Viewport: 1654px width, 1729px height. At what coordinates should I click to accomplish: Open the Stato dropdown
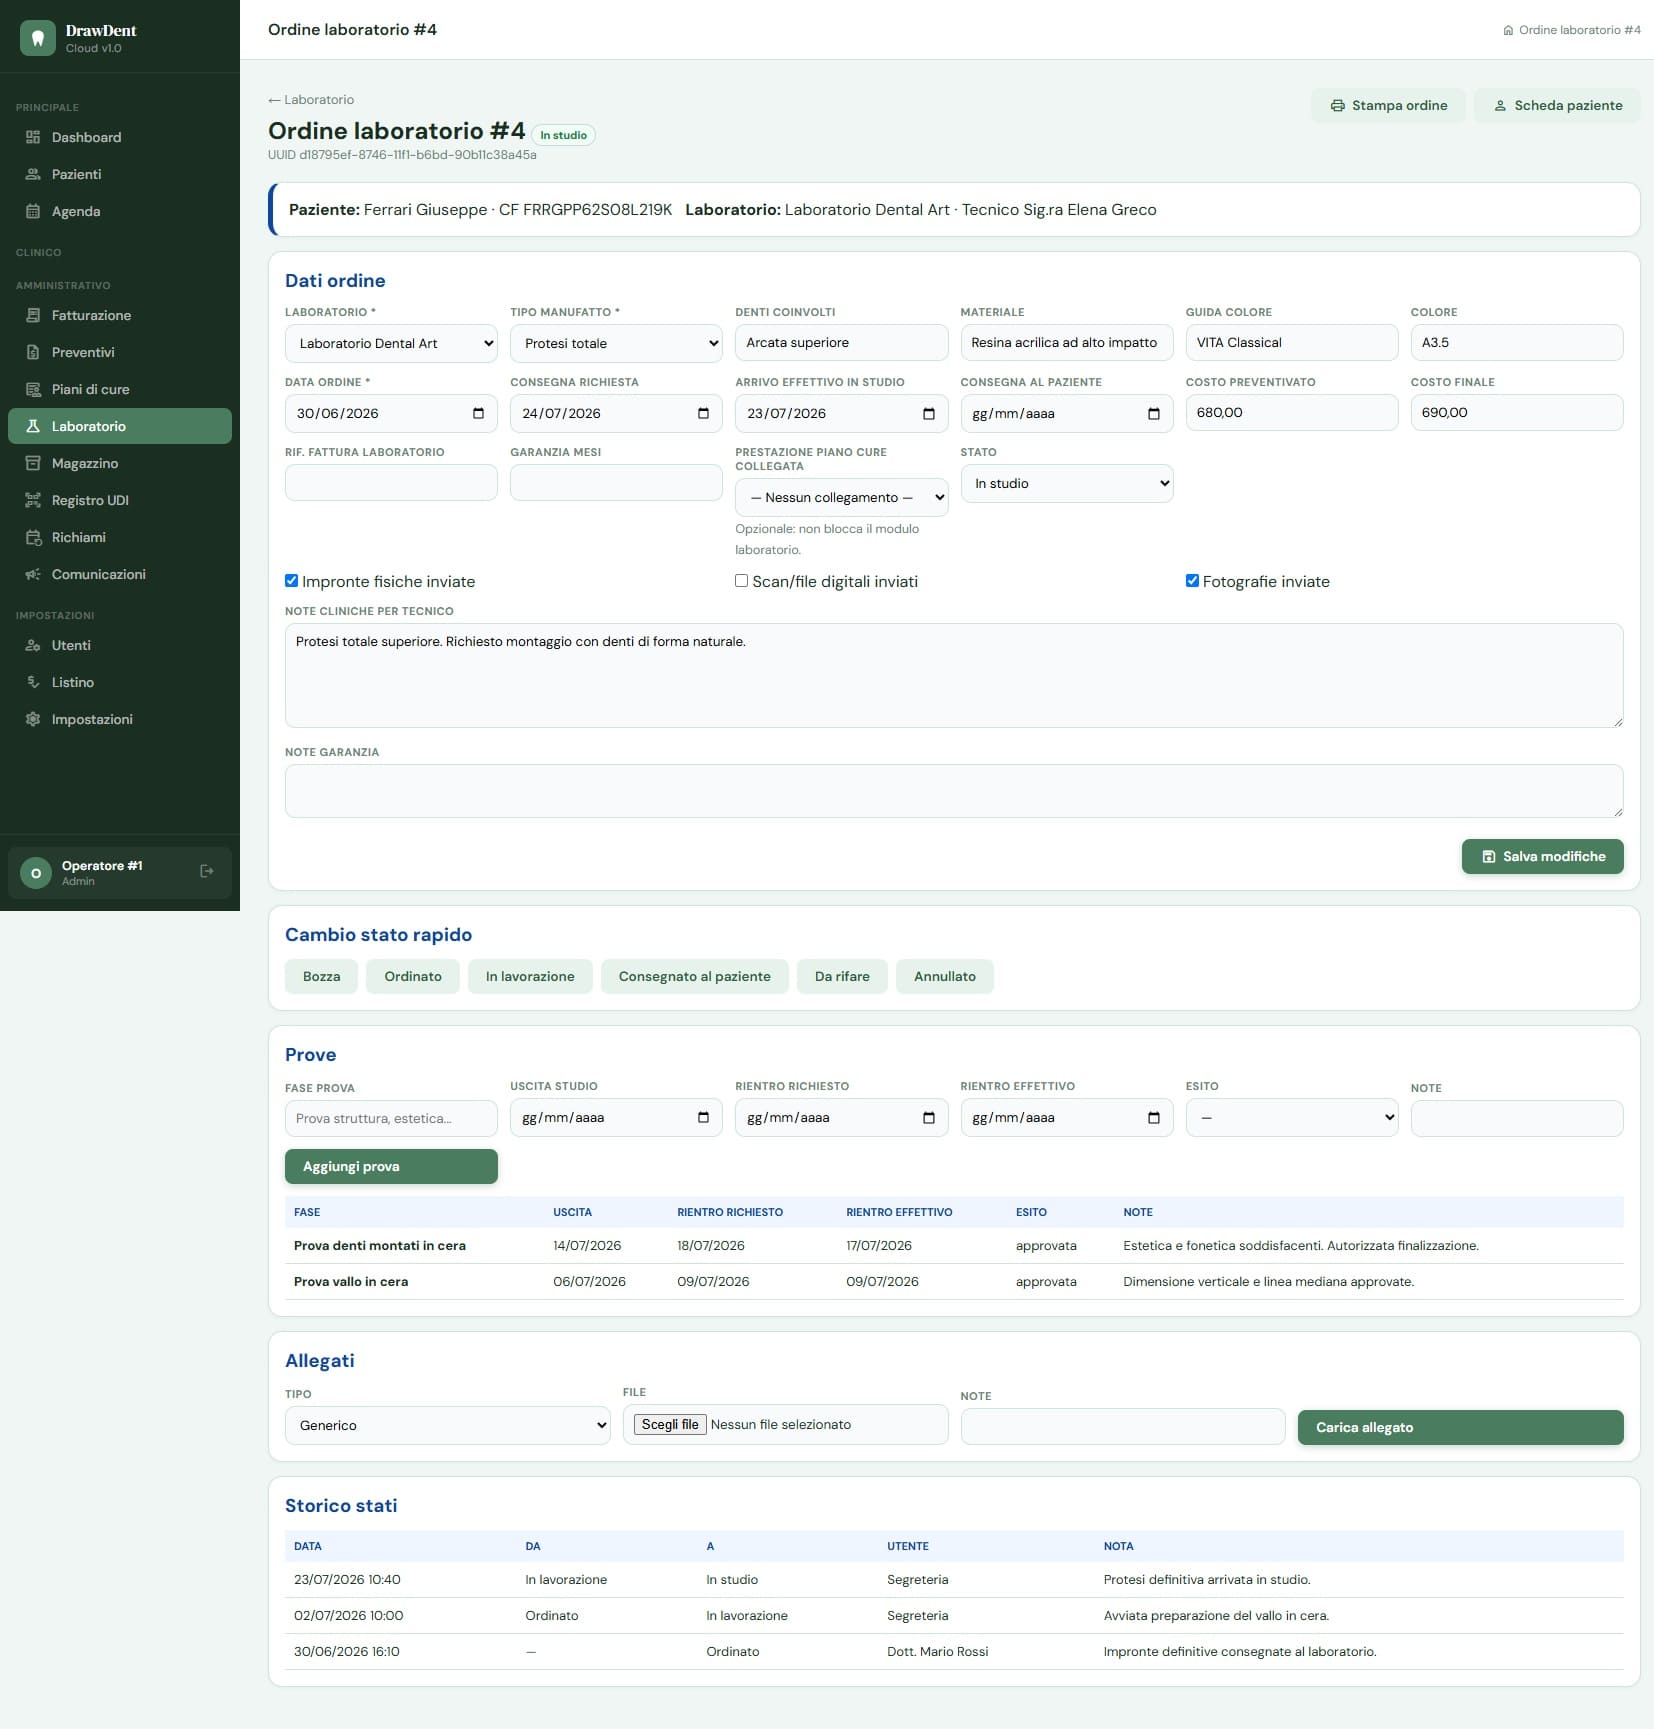(x=1067, y=483)
